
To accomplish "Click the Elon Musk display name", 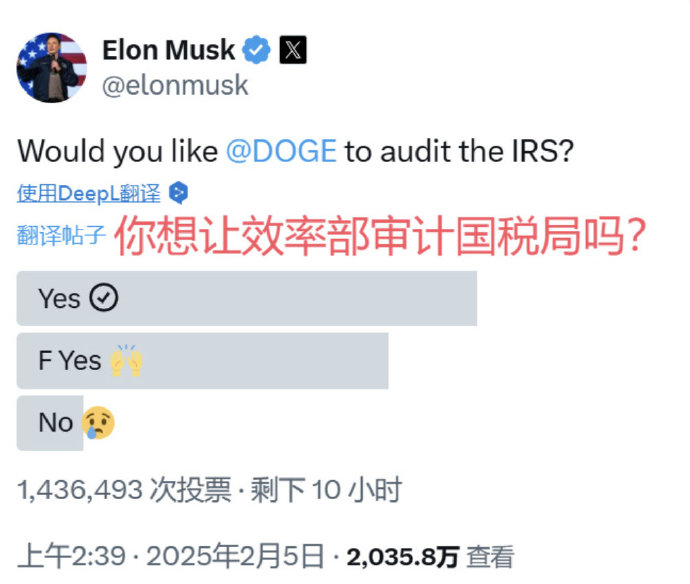I will pos(169,50).
